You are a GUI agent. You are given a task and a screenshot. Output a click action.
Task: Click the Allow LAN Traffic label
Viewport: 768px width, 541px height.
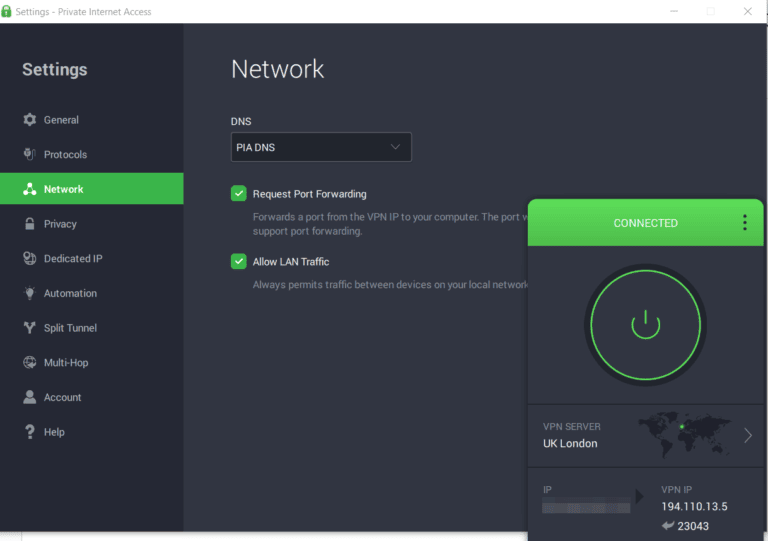pyautogui.click(x=291, y=262)
